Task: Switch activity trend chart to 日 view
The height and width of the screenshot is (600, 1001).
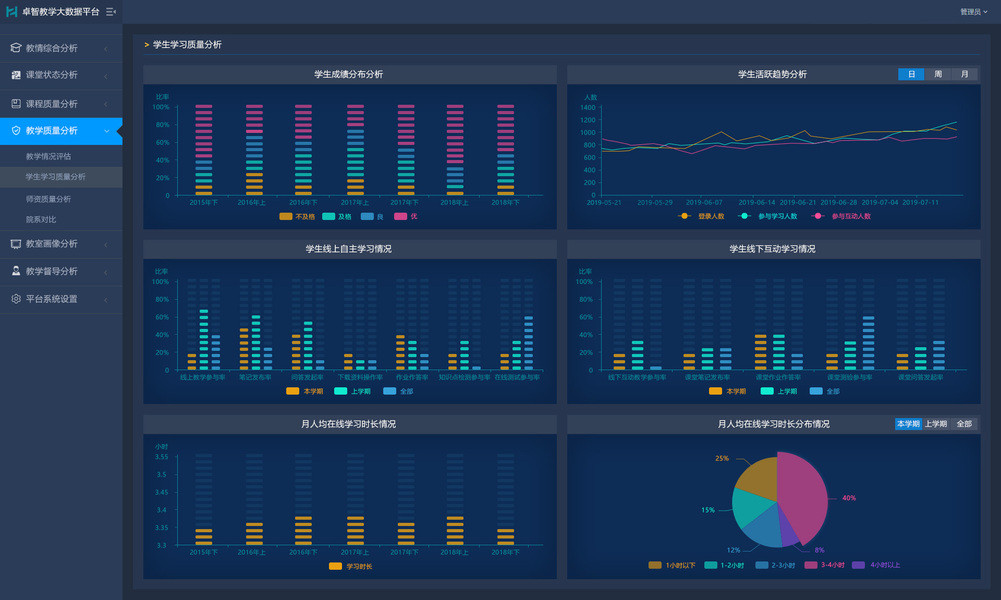Action: coord(911,74)
